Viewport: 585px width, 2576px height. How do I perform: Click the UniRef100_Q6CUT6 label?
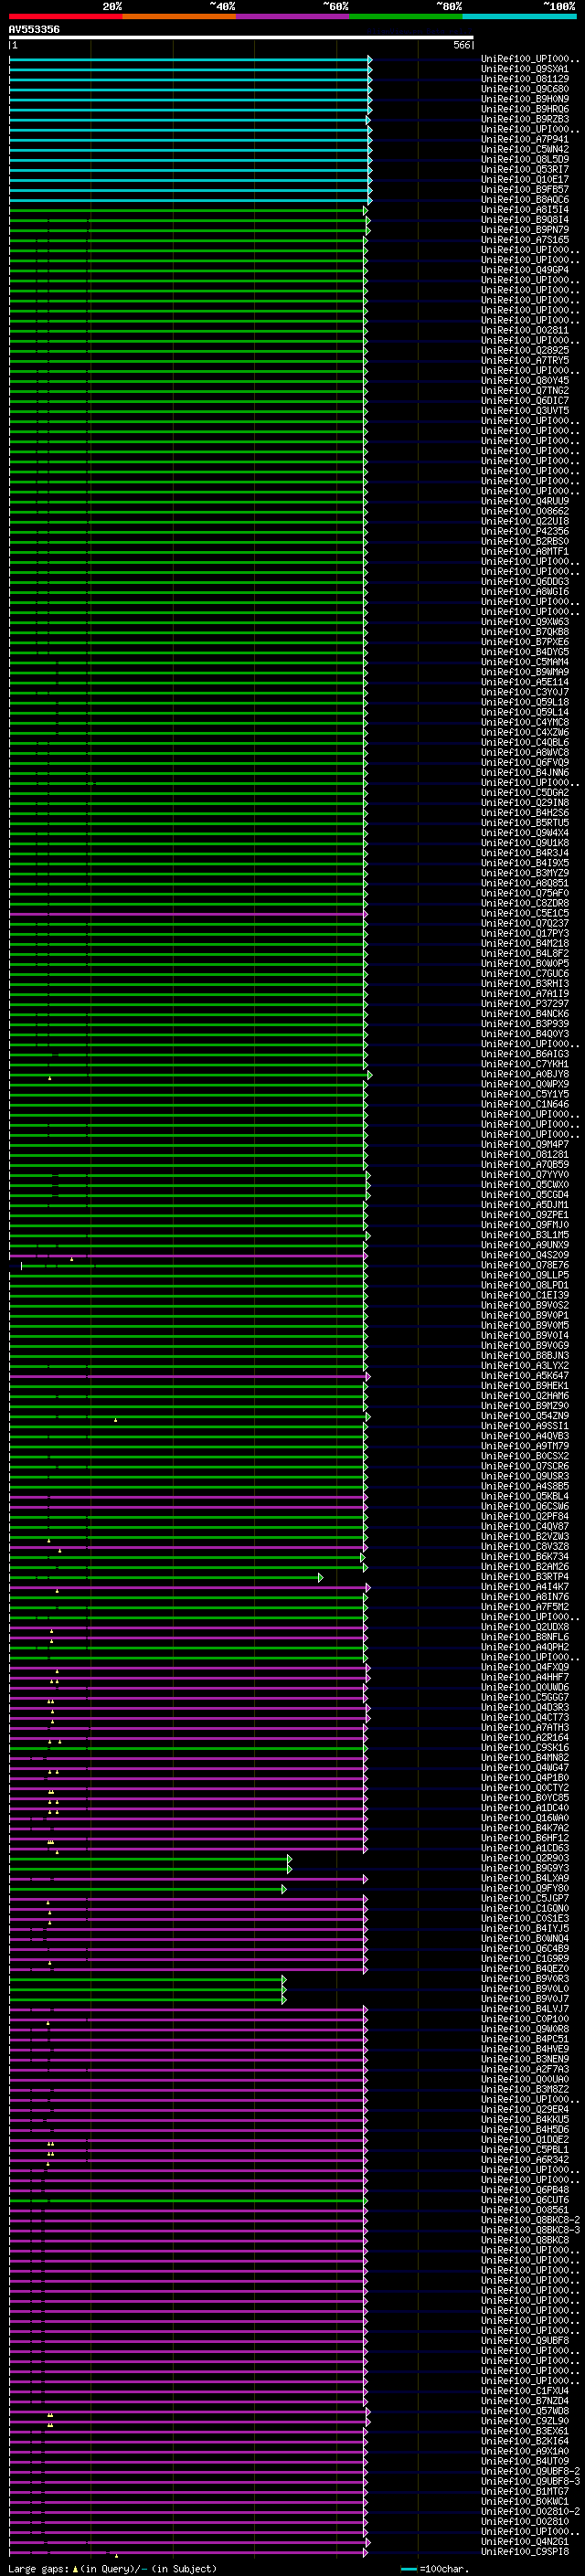(525, 2201)
